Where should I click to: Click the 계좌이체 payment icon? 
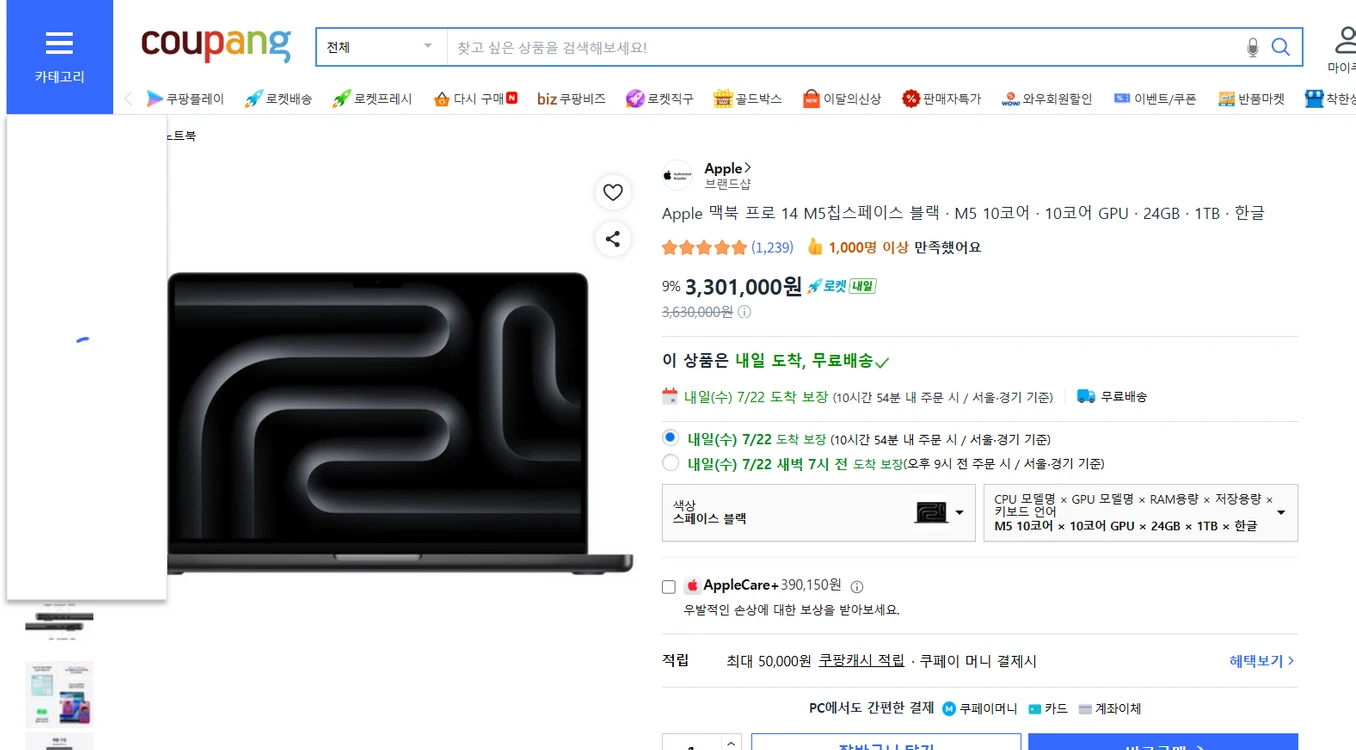point(1085,709)
